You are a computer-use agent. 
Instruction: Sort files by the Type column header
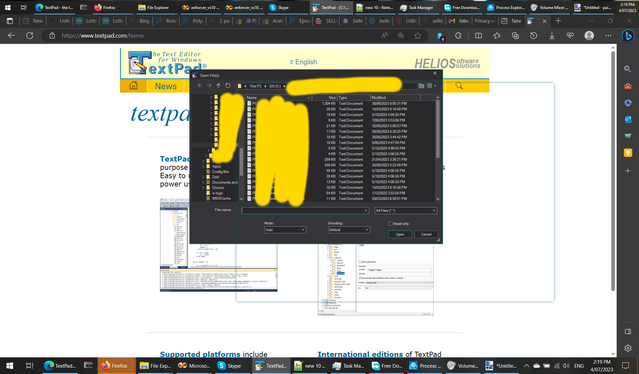click(353, 97)
